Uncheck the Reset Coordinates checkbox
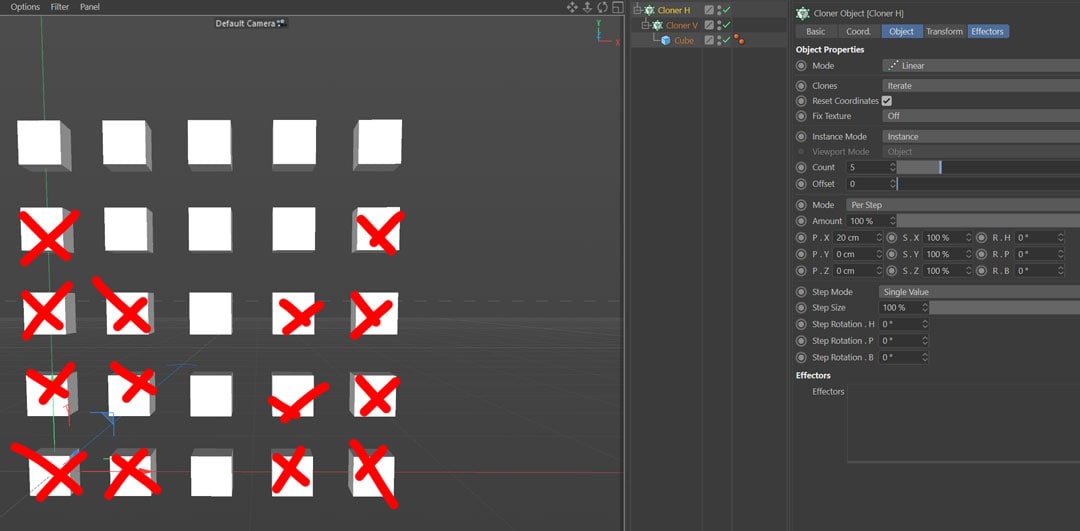This screenshot has width=1080, height=531. coord(887,101)
